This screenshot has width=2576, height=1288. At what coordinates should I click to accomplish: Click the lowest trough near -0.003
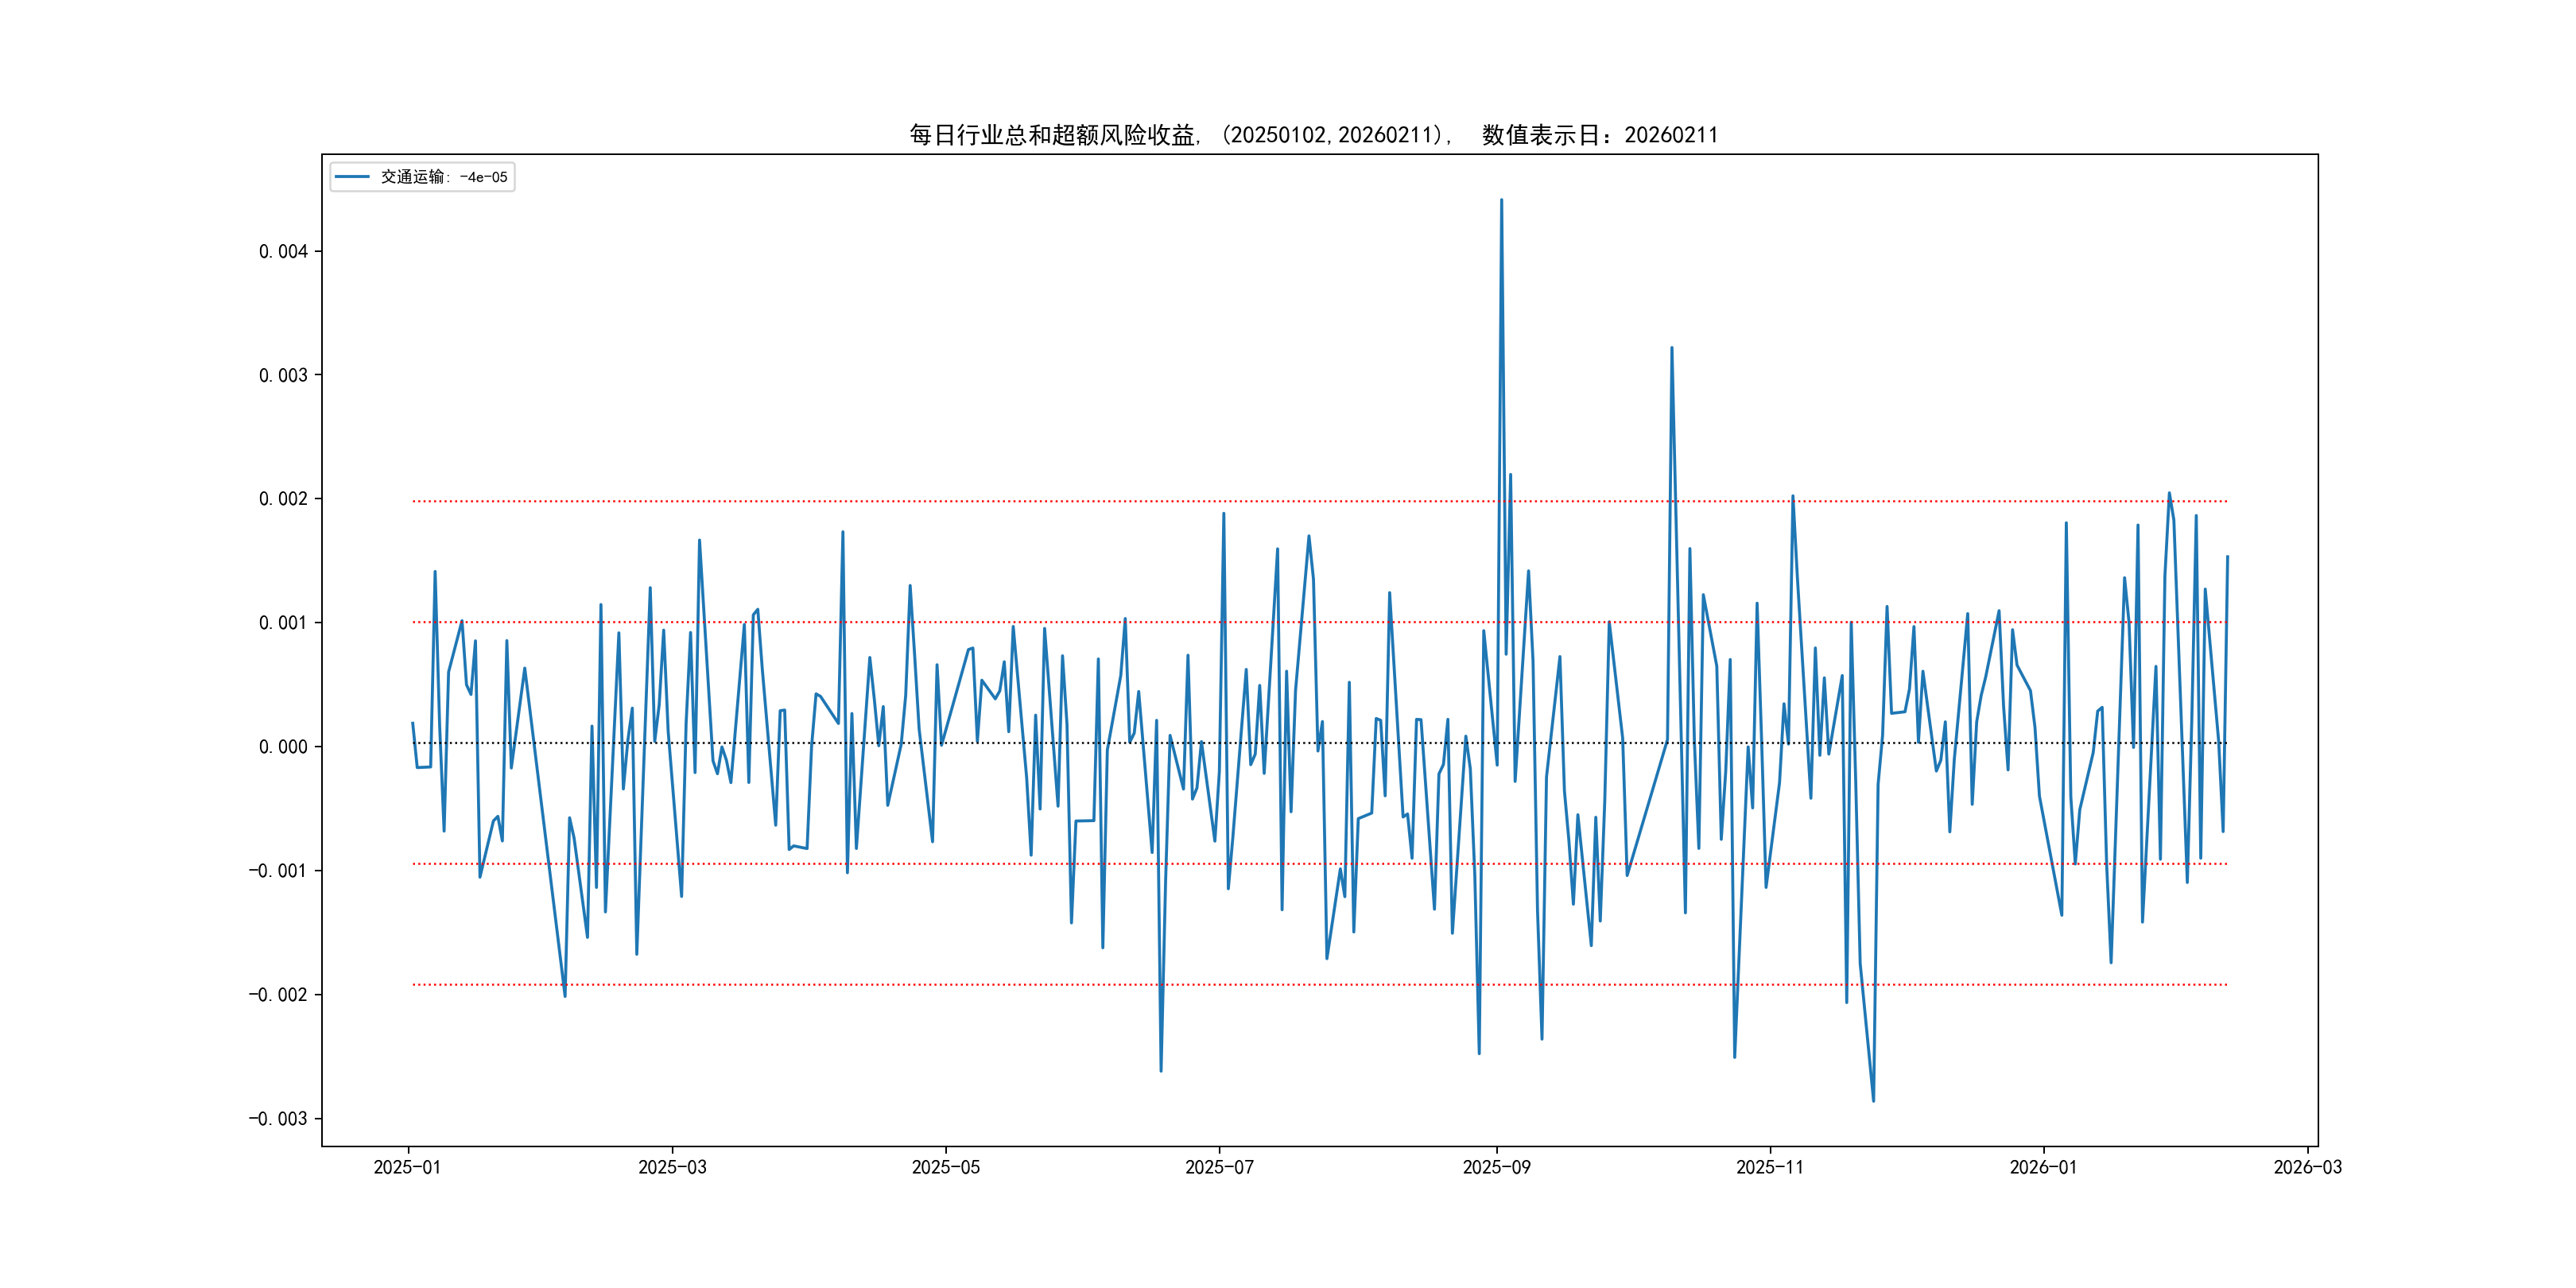[1873, 1101]
